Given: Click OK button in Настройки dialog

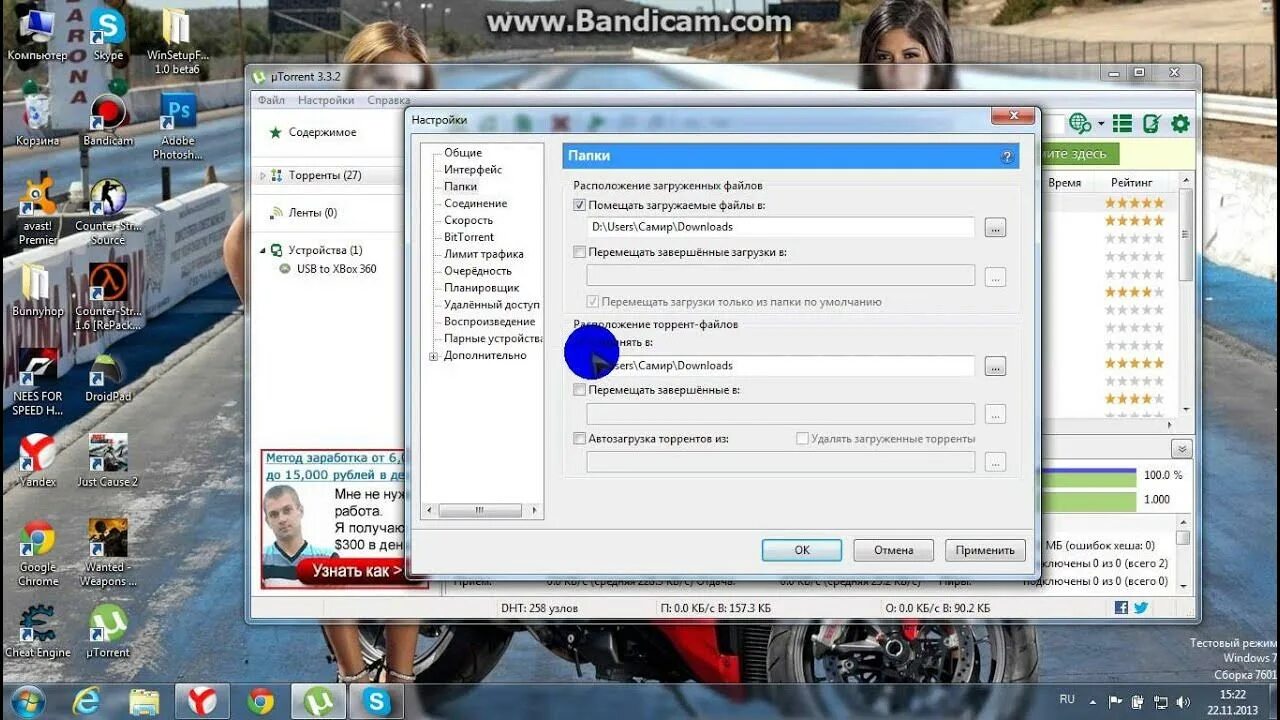Looking at the screenshot, I should point(802,550).
